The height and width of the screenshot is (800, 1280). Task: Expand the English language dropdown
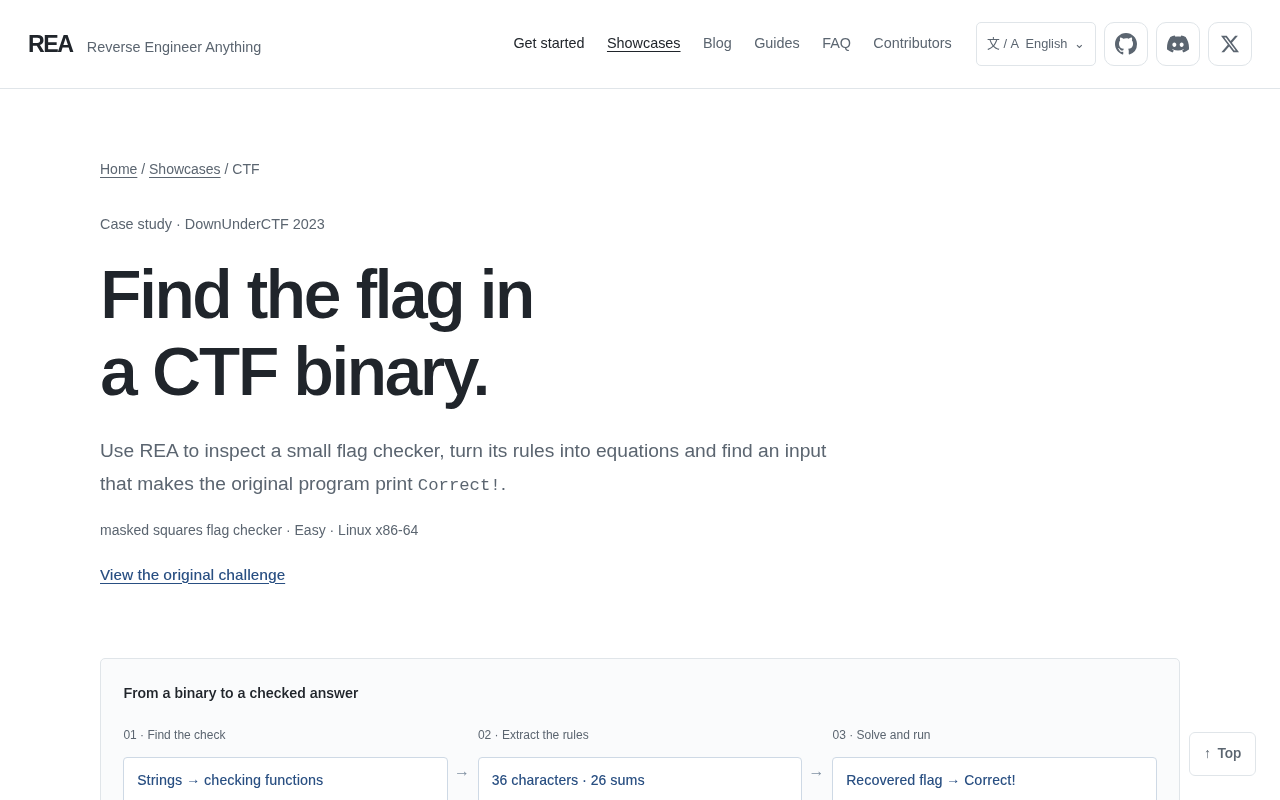click(x=1036, y=44)
